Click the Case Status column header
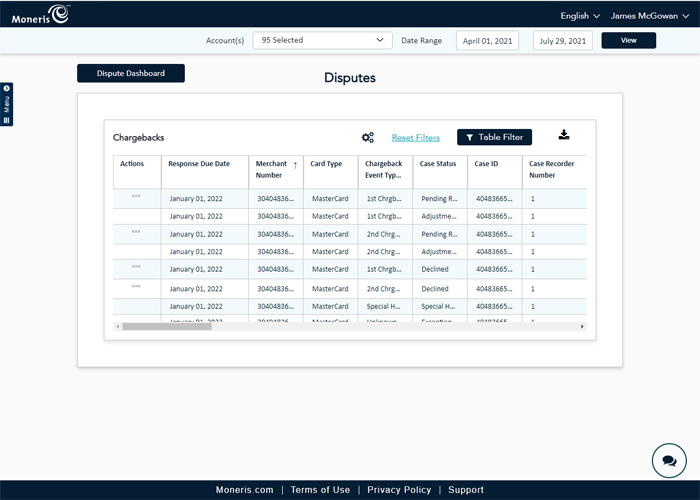 point(438,163)
